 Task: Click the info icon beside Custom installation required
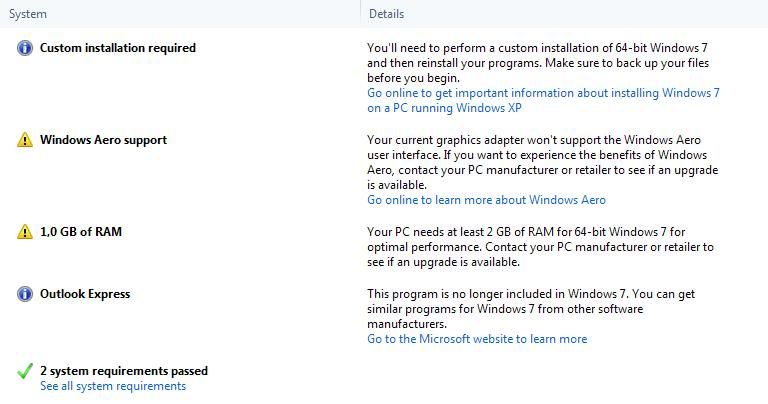pyautogui.click(x=25, y=48)
